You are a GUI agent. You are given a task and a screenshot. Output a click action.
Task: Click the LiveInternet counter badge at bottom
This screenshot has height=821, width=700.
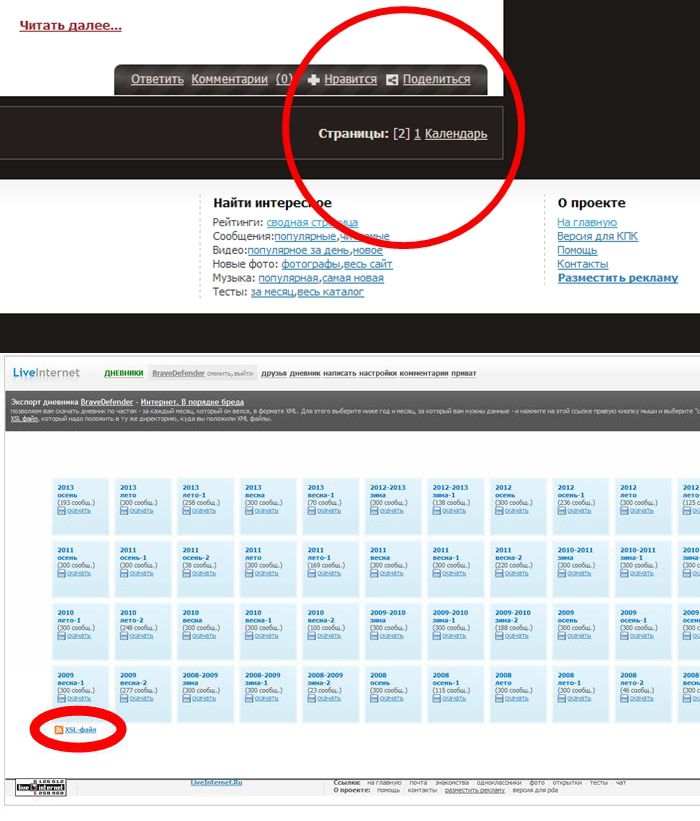click(x=41, y=787)
